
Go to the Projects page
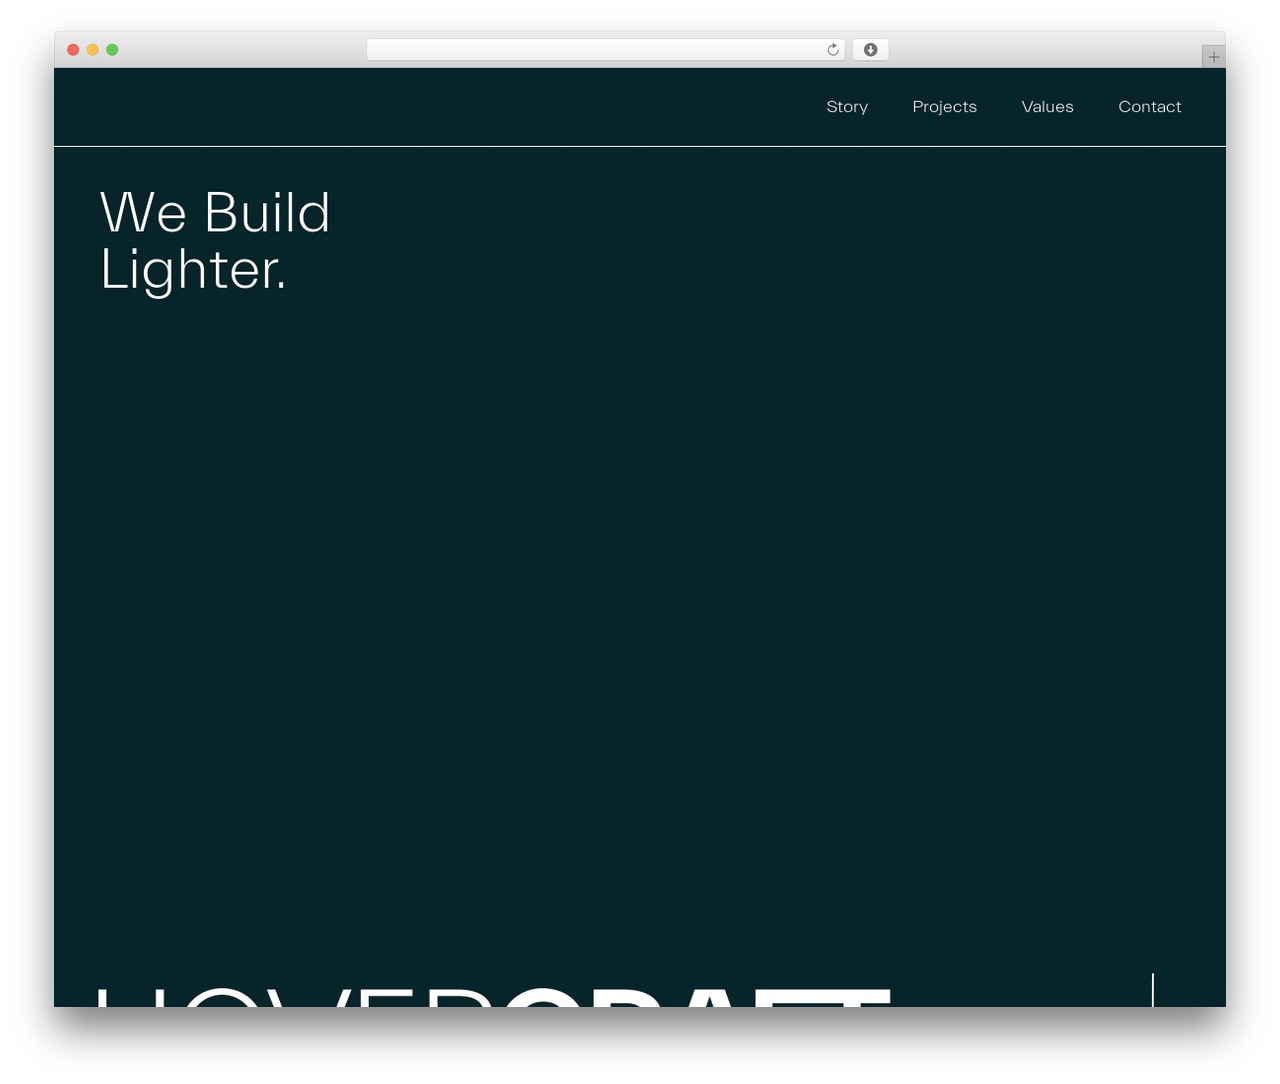click(944, 107)
